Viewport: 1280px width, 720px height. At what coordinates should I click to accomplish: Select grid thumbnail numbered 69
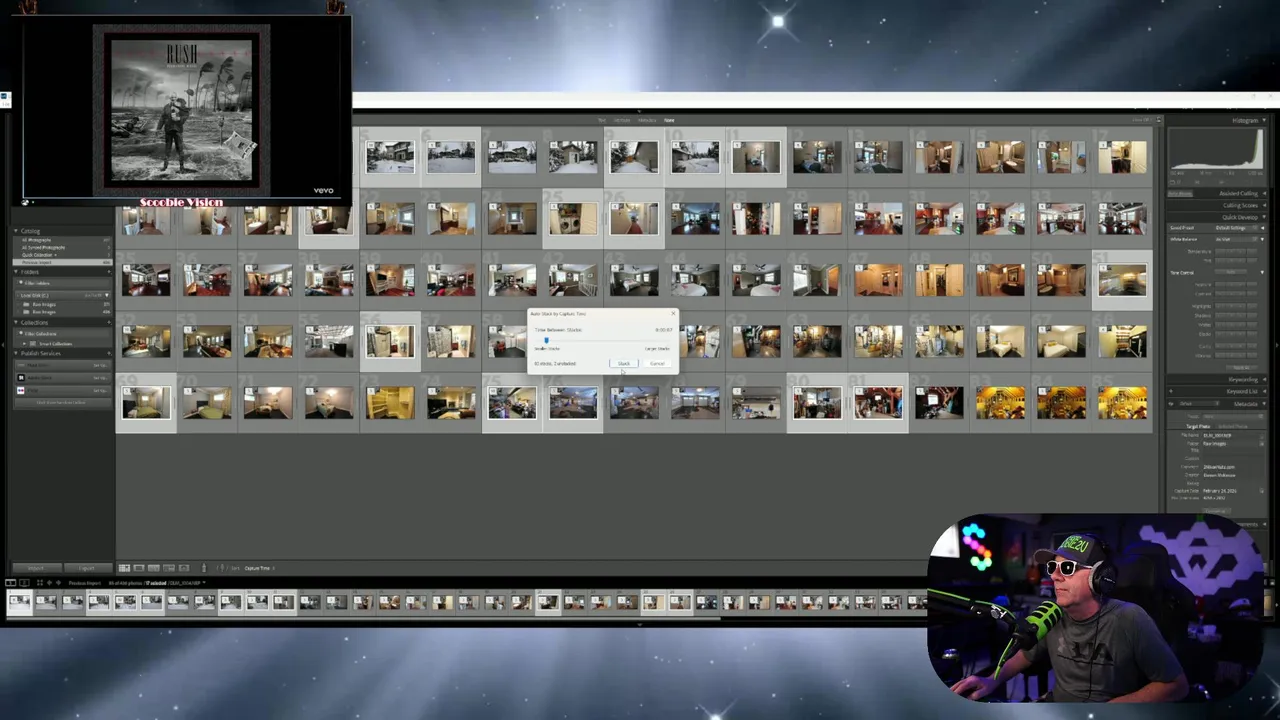coord(146,403)
